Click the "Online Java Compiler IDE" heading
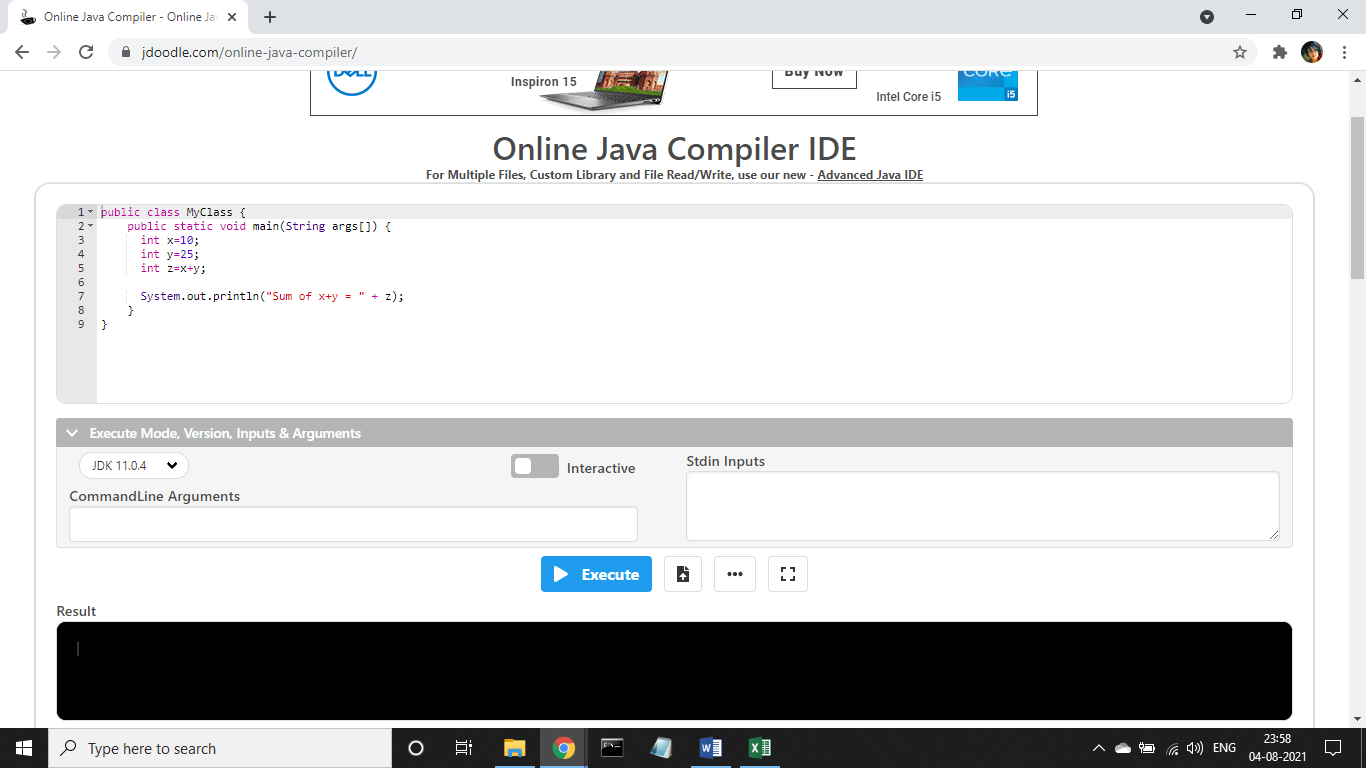 point(674,148)
